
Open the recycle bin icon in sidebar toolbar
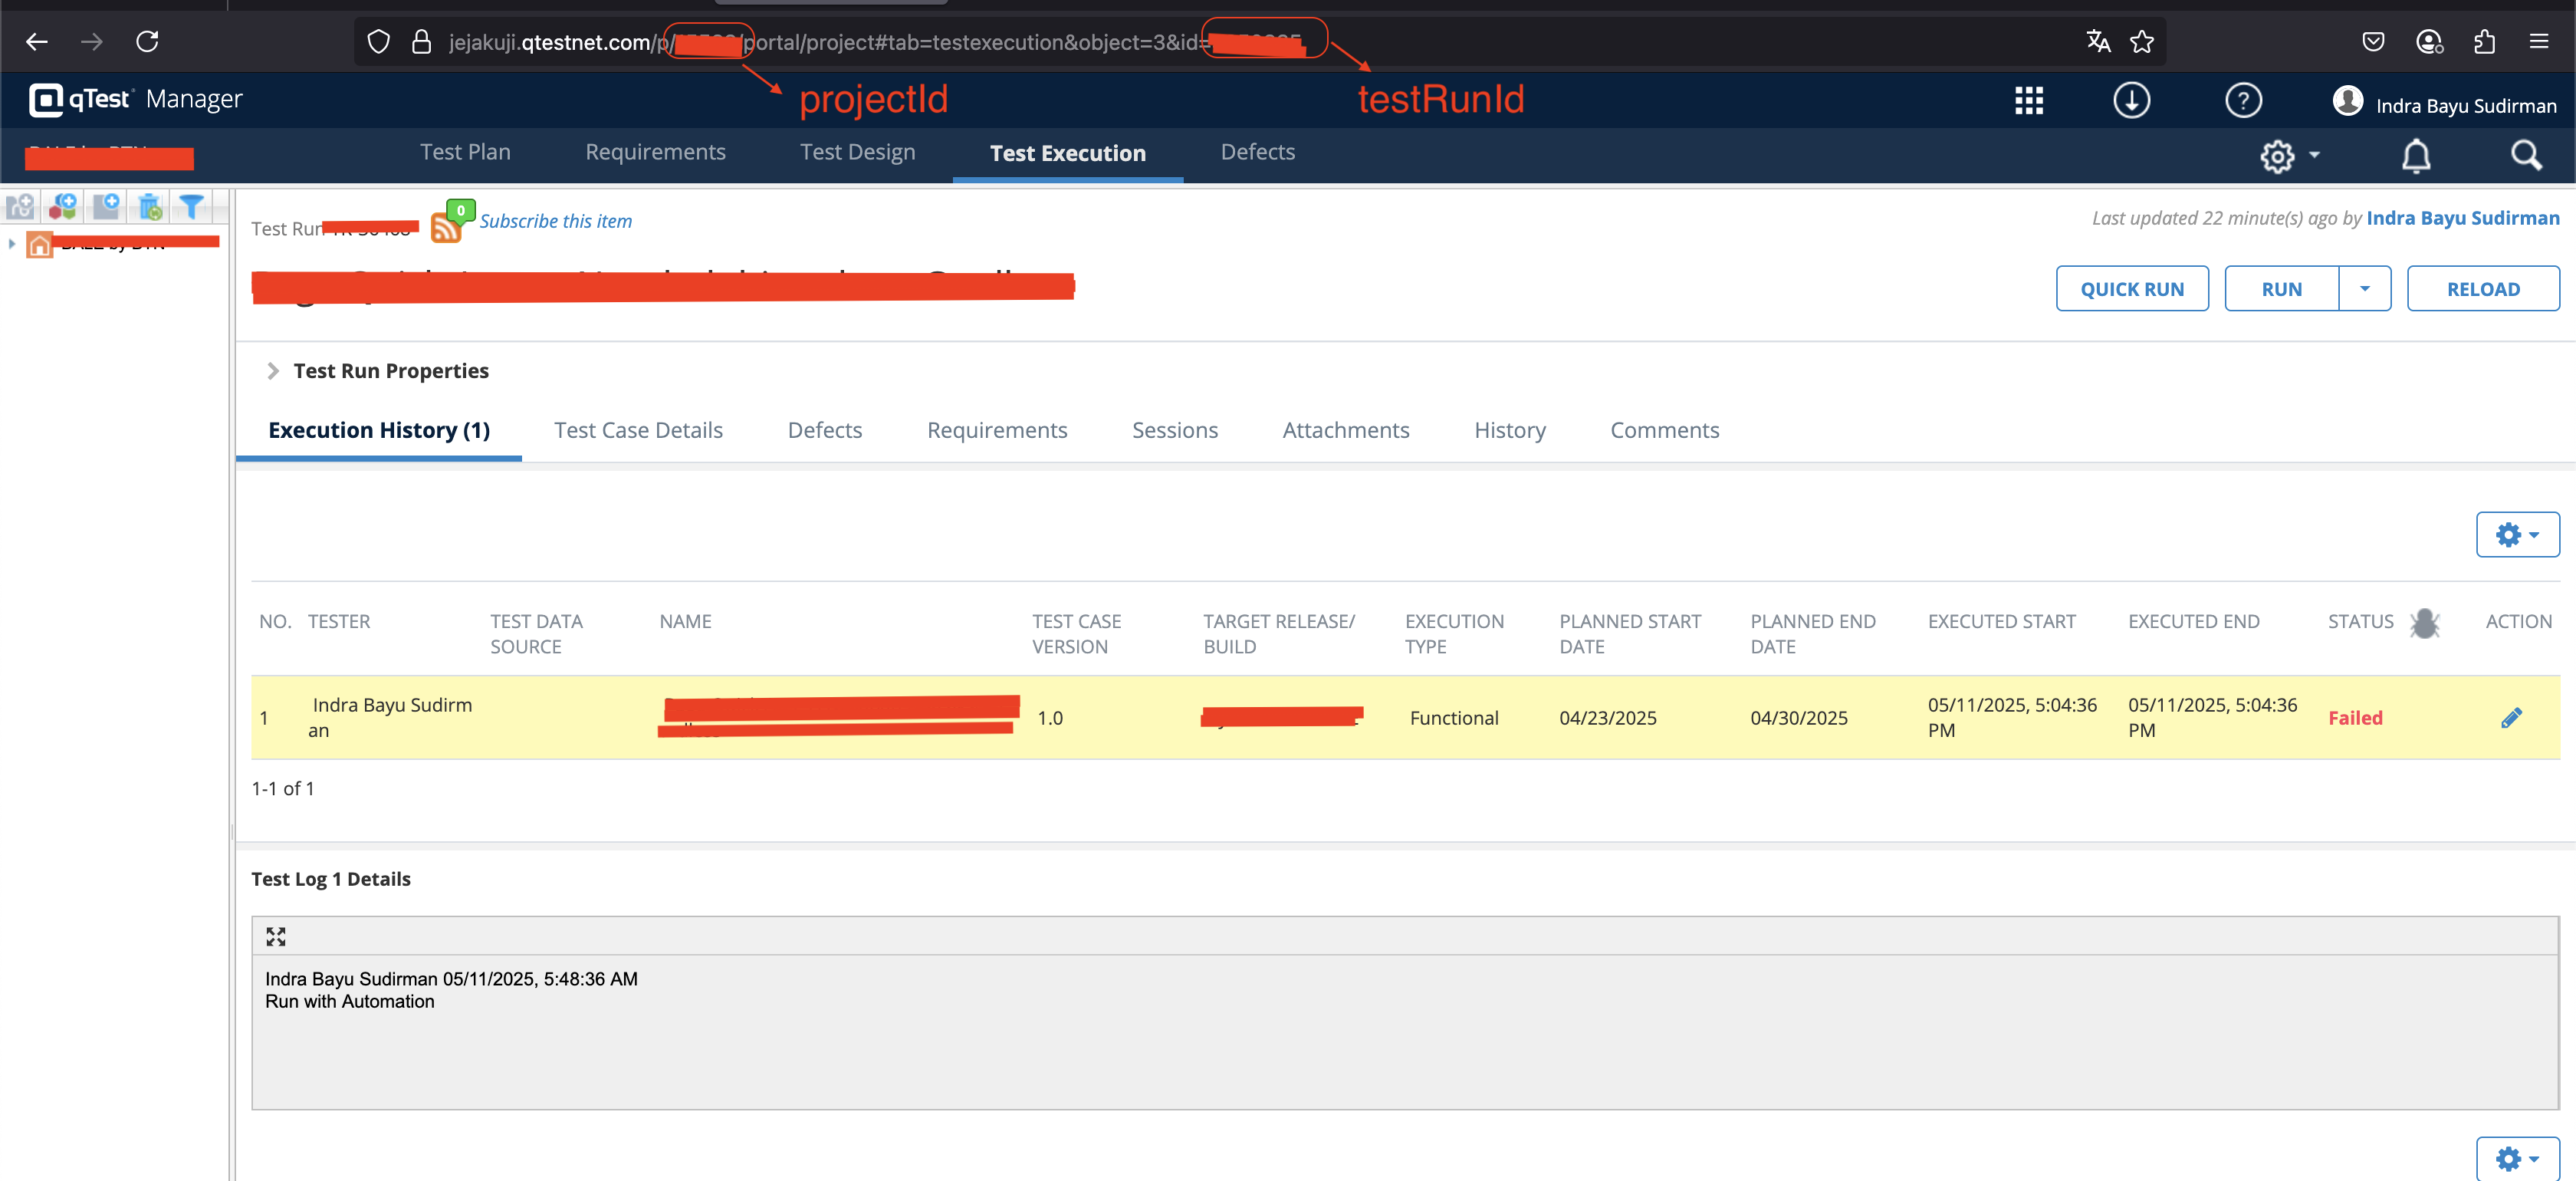pos(149,206)
